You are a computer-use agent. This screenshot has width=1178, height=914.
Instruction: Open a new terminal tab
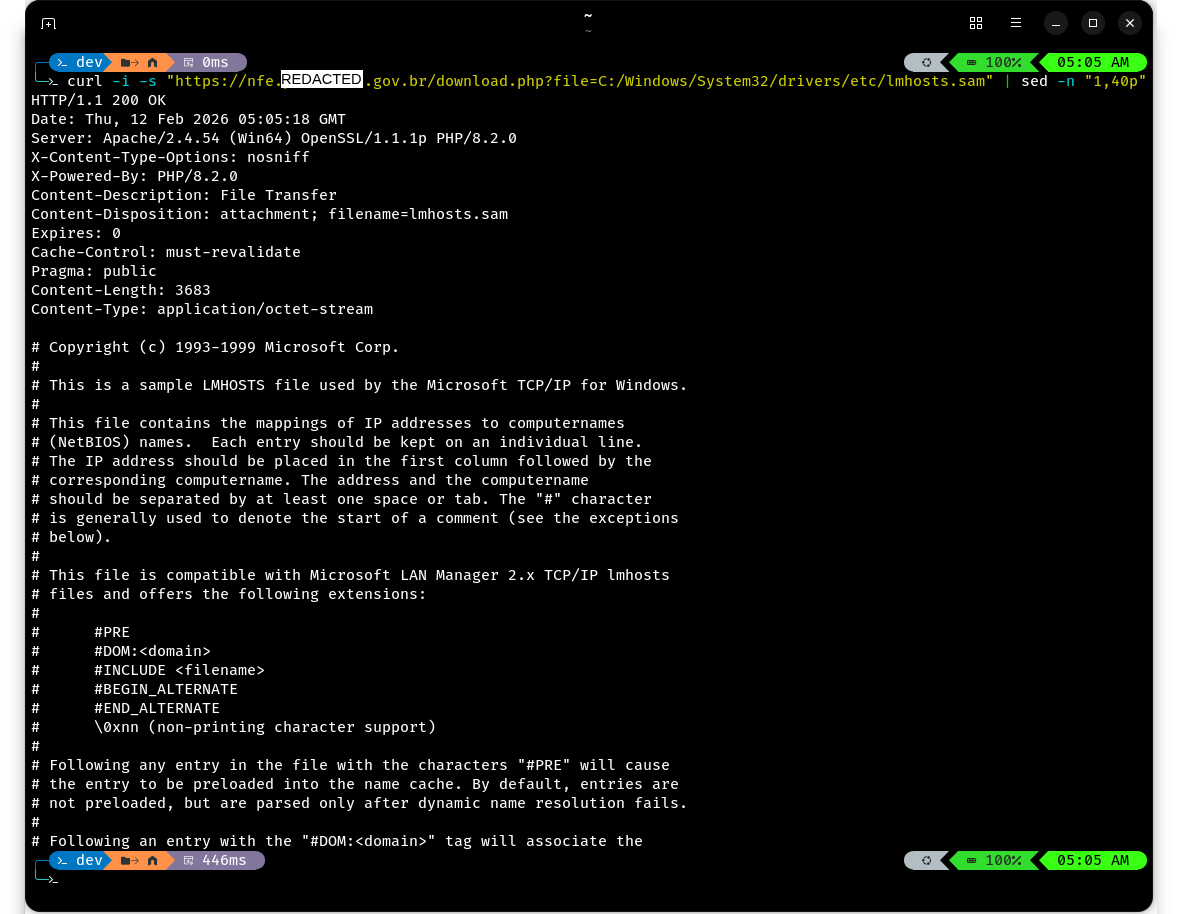click(48, 23)
